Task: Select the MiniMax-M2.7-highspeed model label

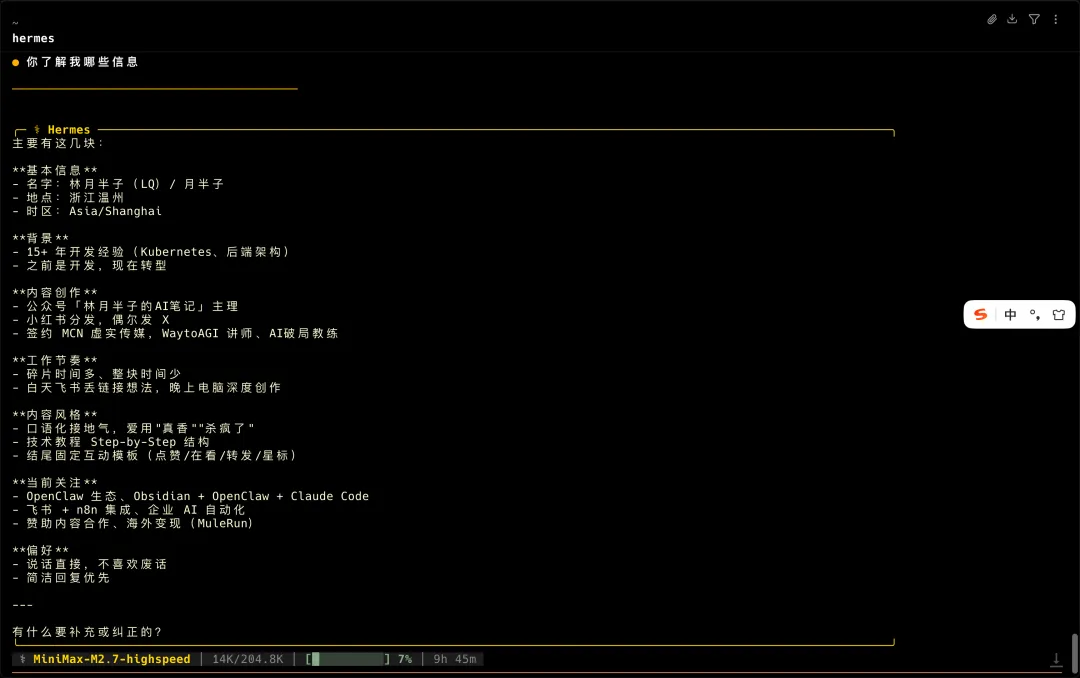Action: point(112,659)
